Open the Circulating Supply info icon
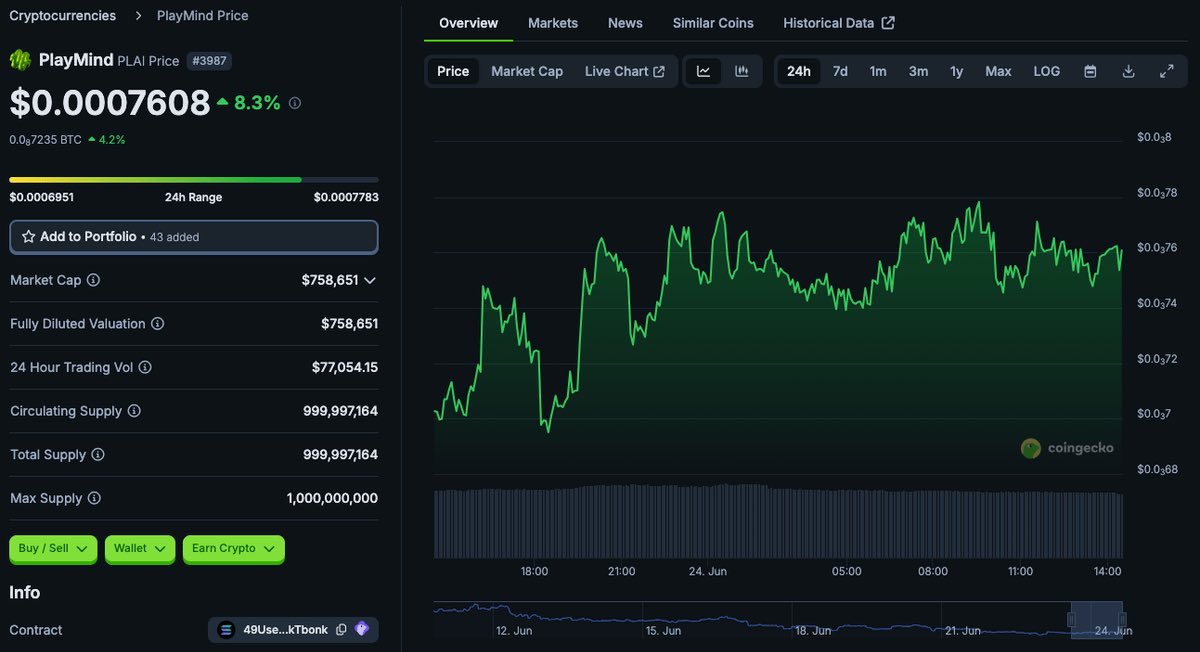 click(x=134, y=411)
